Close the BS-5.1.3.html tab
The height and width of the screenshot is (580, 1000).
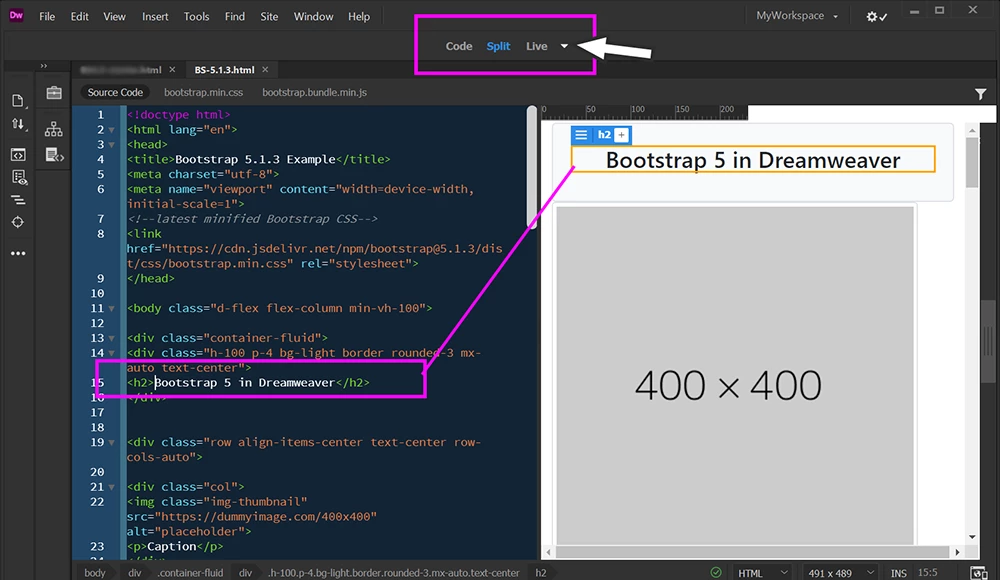(x=265, y=70)
